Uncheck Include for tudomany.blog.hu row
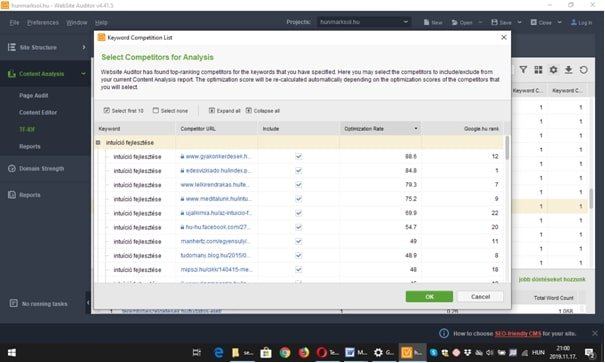605x363 pixels. point(298,255)
